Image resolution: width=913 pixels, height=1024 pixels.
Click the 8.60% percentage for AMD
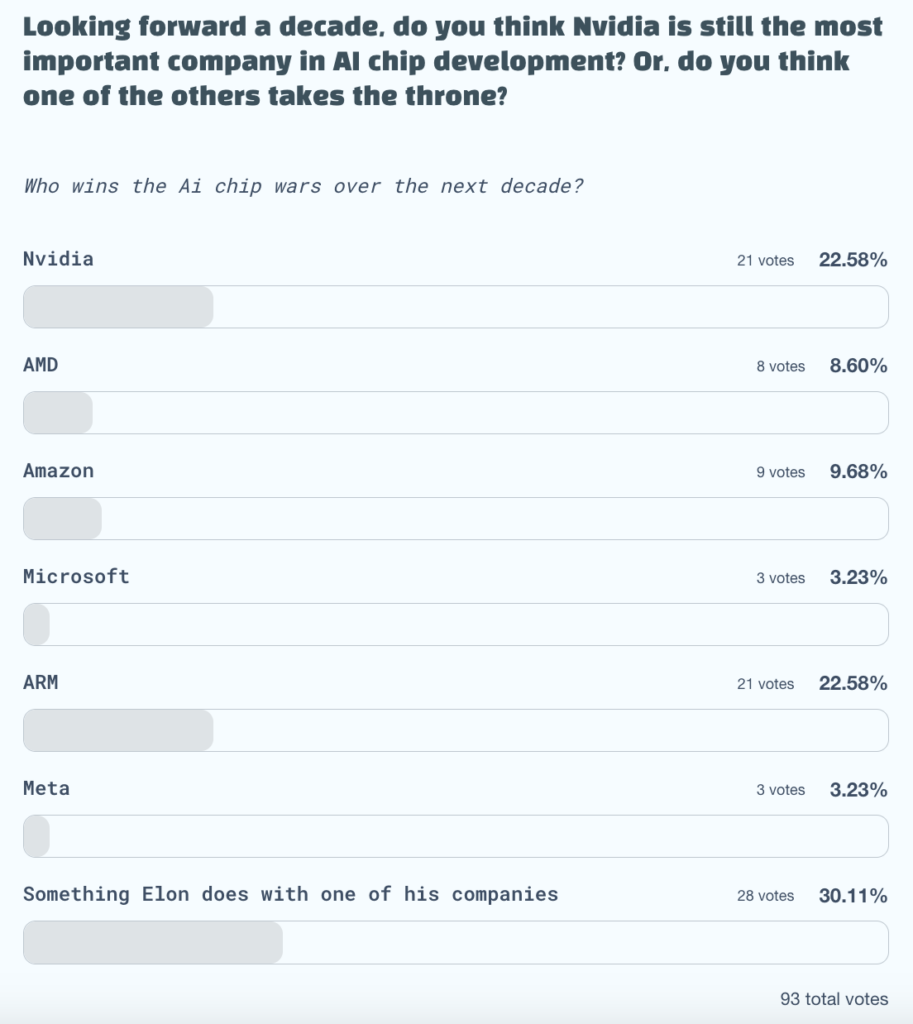click(x=858, y=366)
